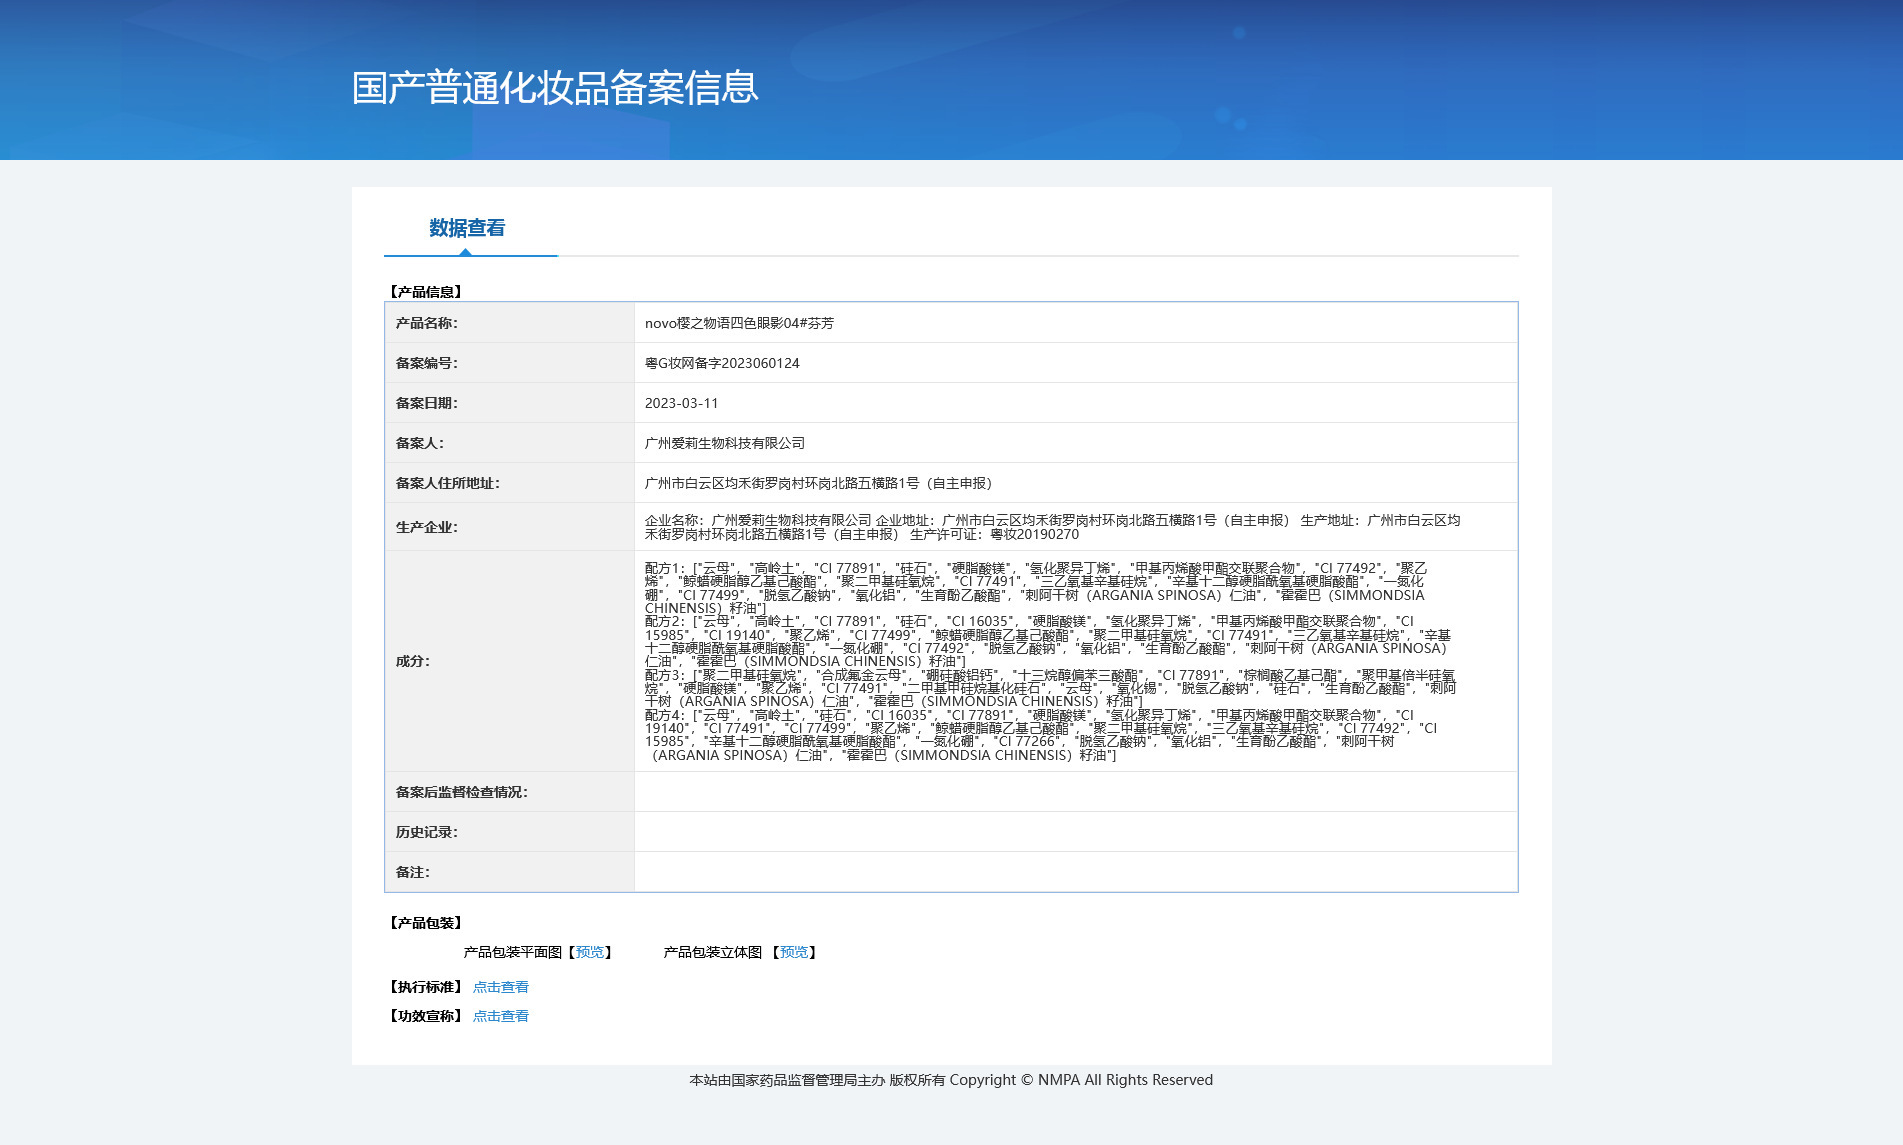
Task: Preview the 产品包装平面图 image
Action: (x=590, y=952)
